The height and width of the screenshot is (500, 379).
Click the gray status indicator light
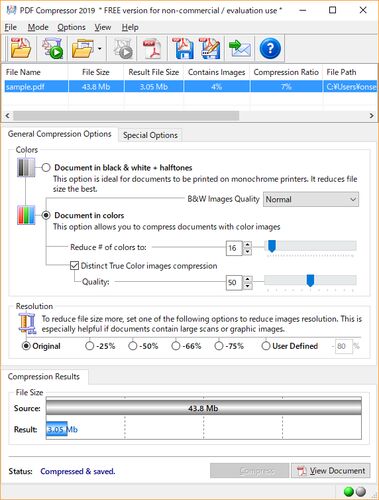tap(360, 491)
